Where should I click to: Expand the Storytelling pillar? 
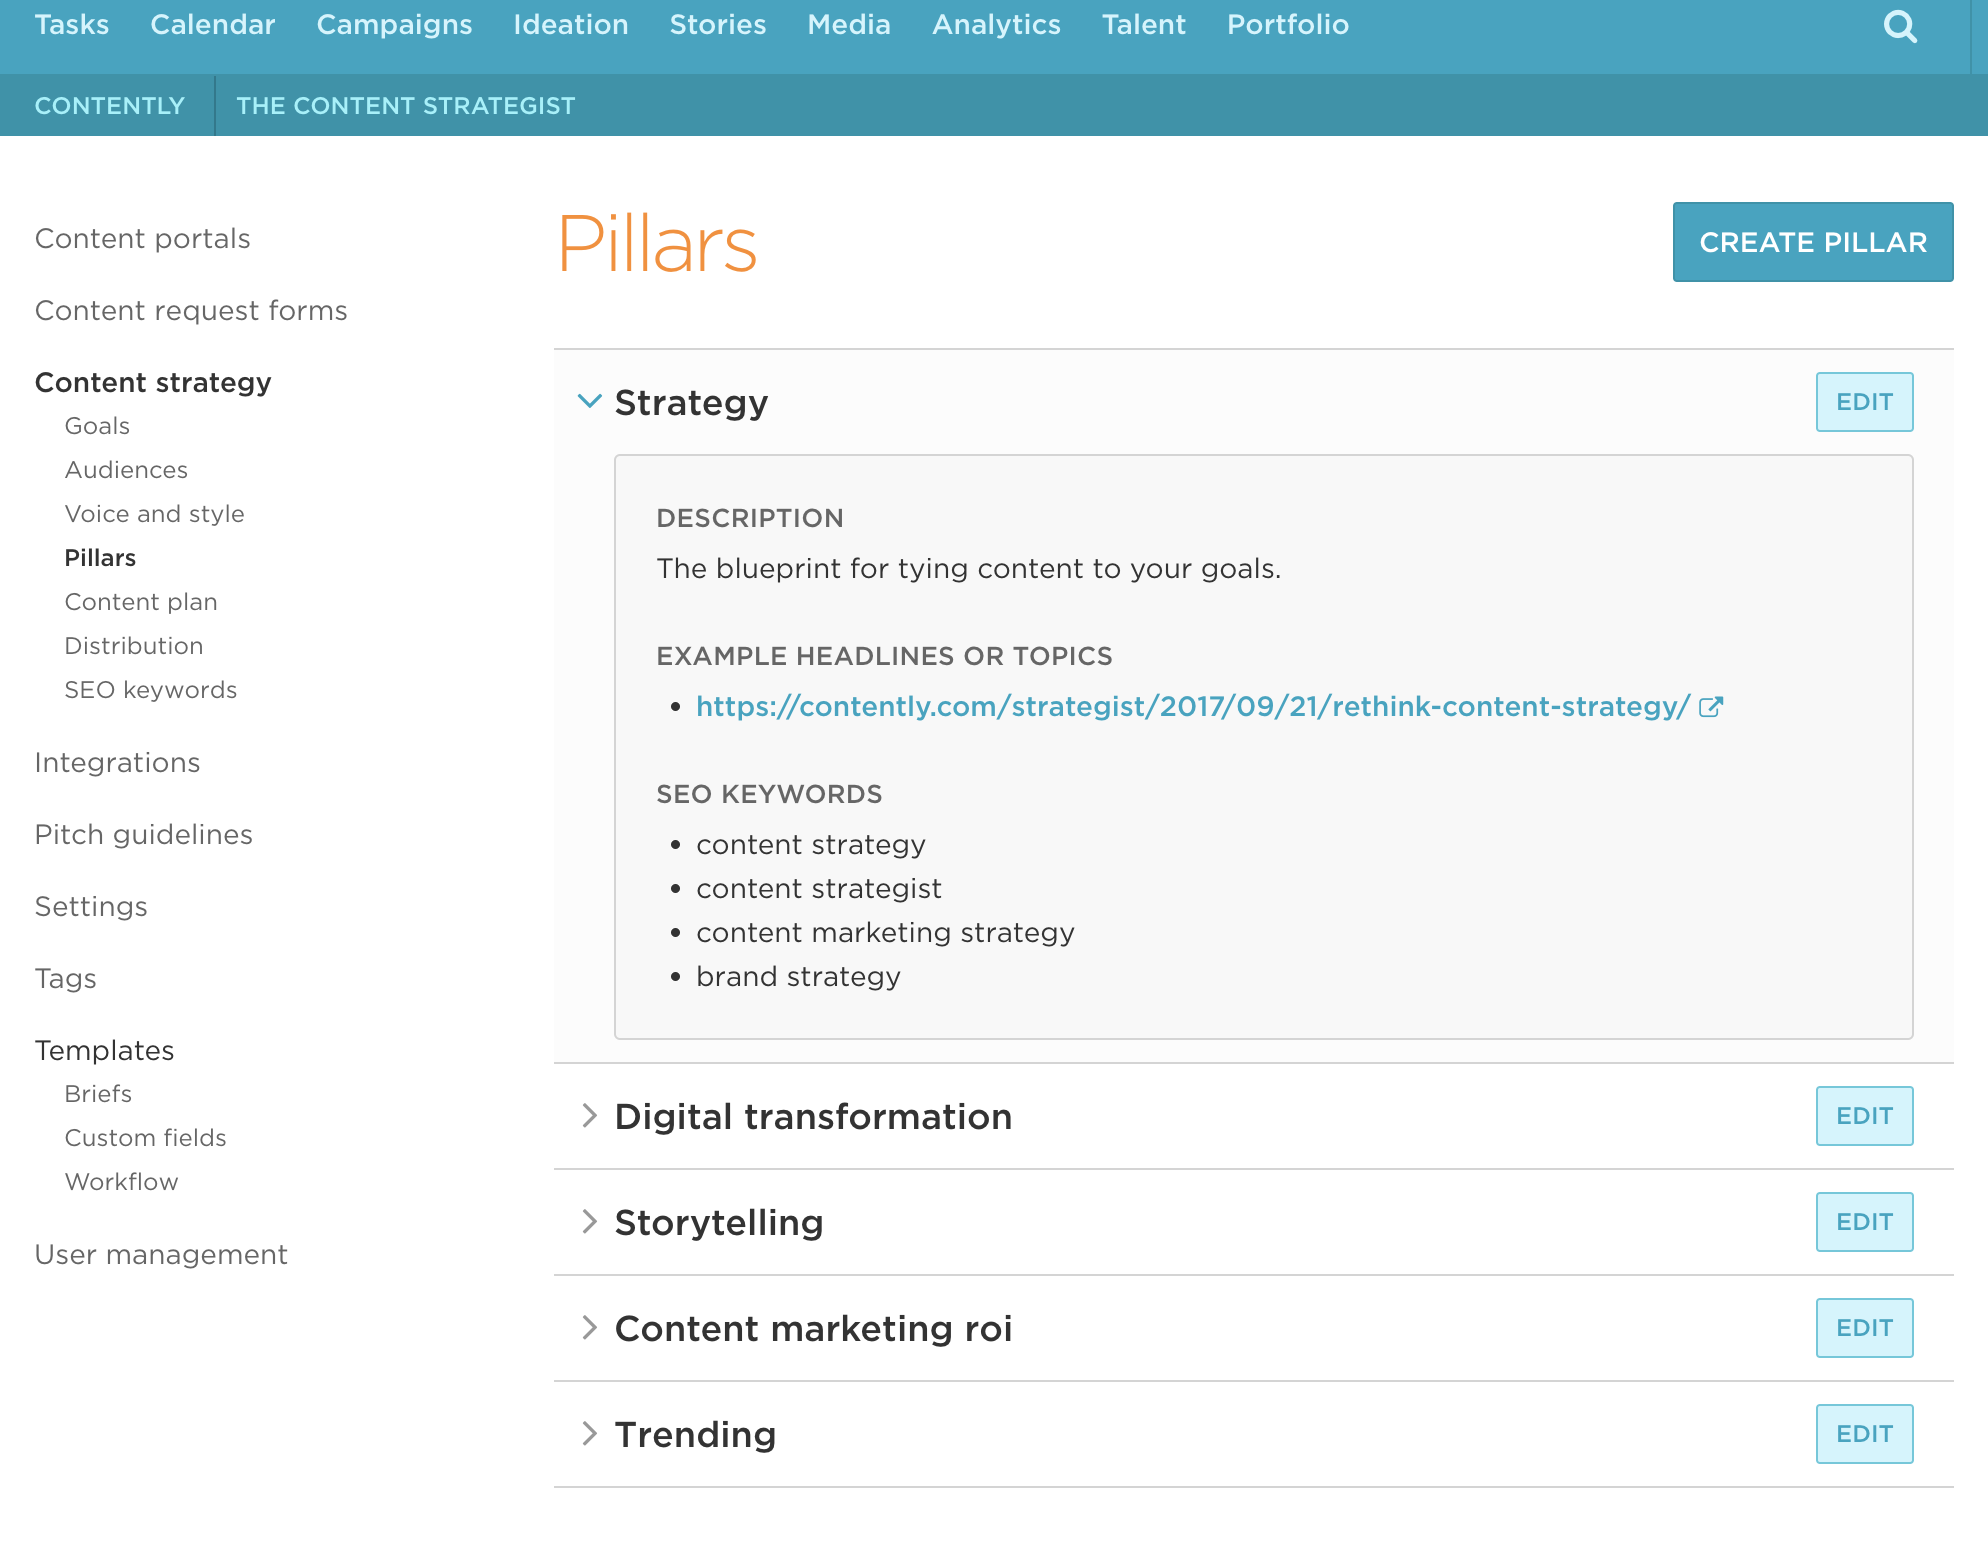click(589, 1221)
